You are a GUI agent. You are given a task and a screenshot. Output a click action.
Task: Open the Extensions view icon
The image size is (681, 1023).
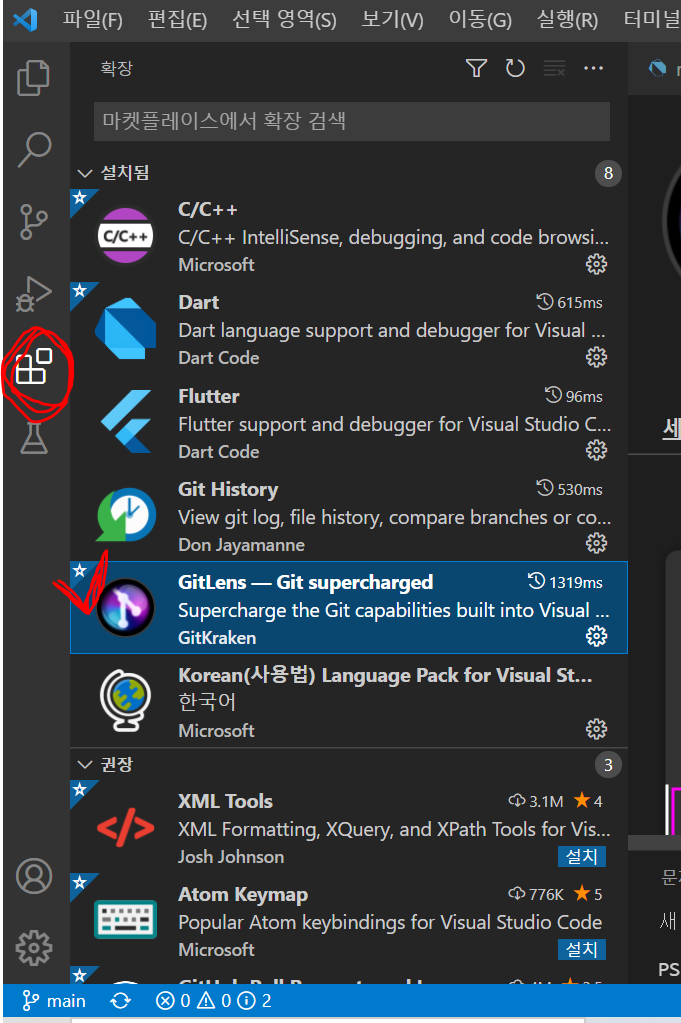tap(33, 366)
